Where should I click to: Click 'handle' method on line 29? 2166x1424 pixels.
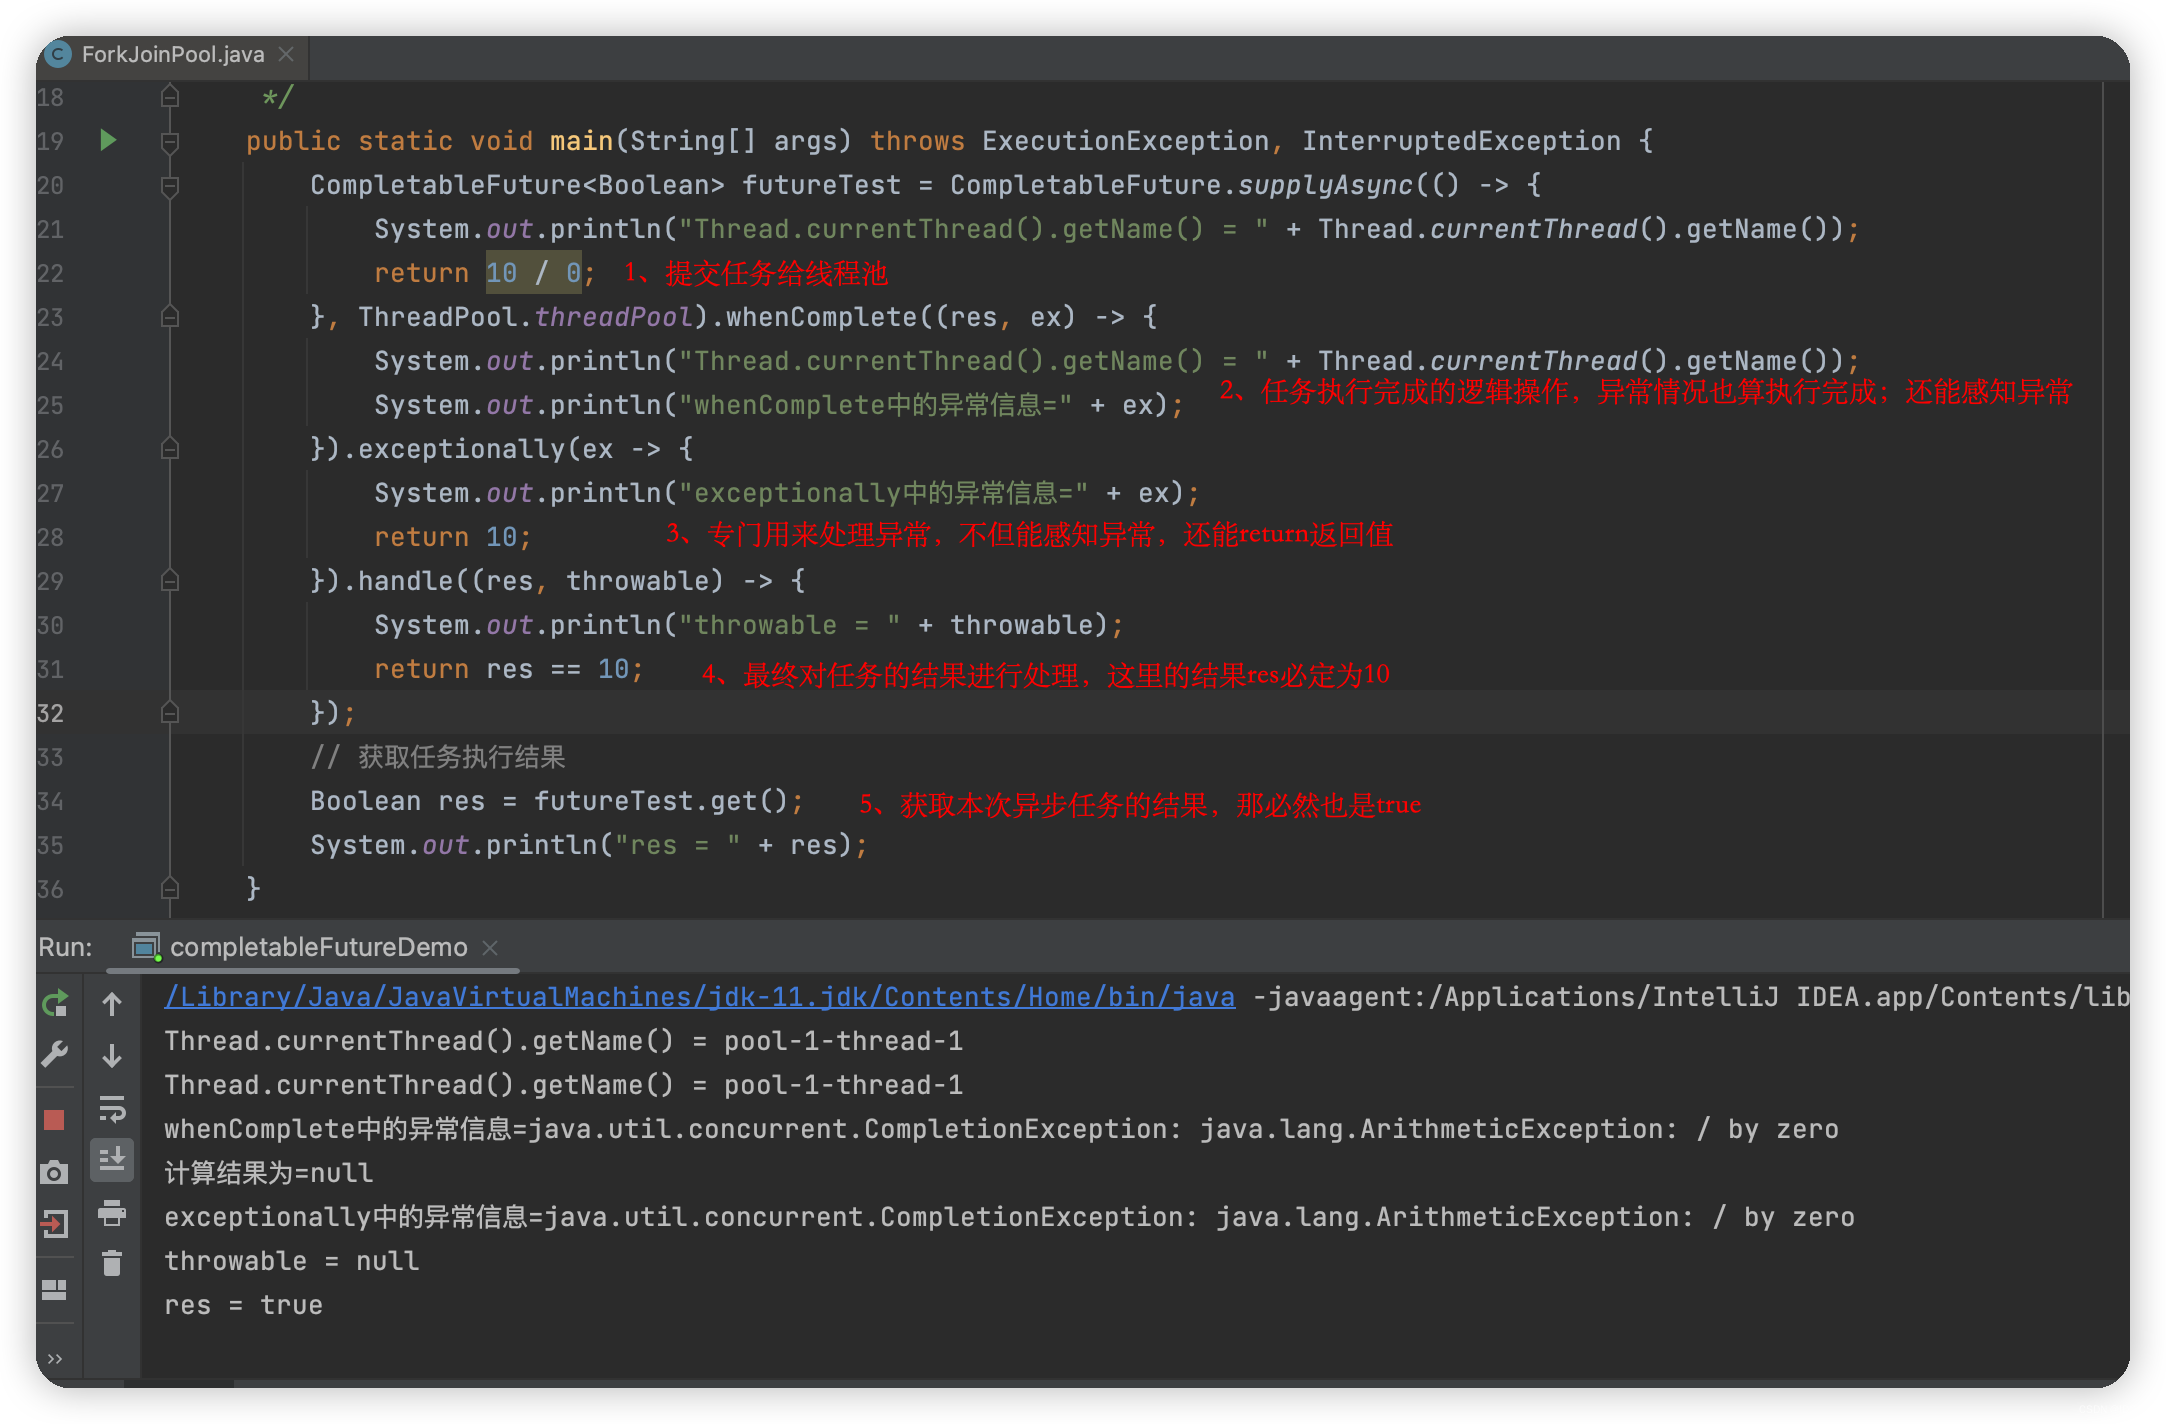coord(406,581)
